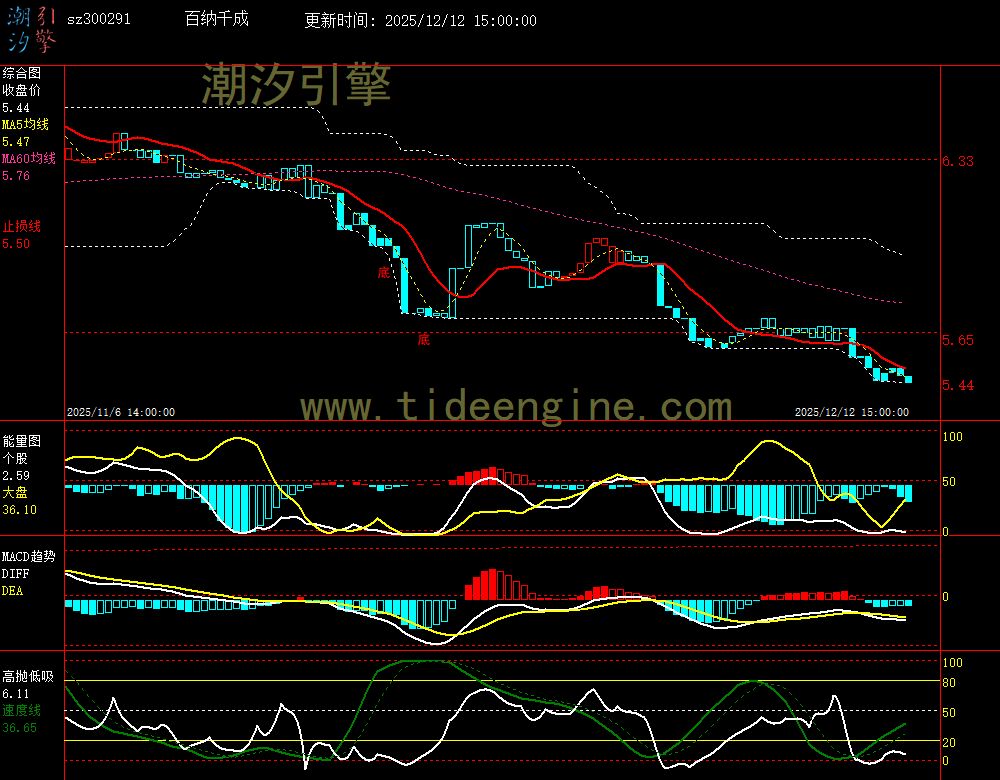Click the chart end time 2025/12/12 15:00:00
Viewport: 1000px width, 780px height.
851,411
